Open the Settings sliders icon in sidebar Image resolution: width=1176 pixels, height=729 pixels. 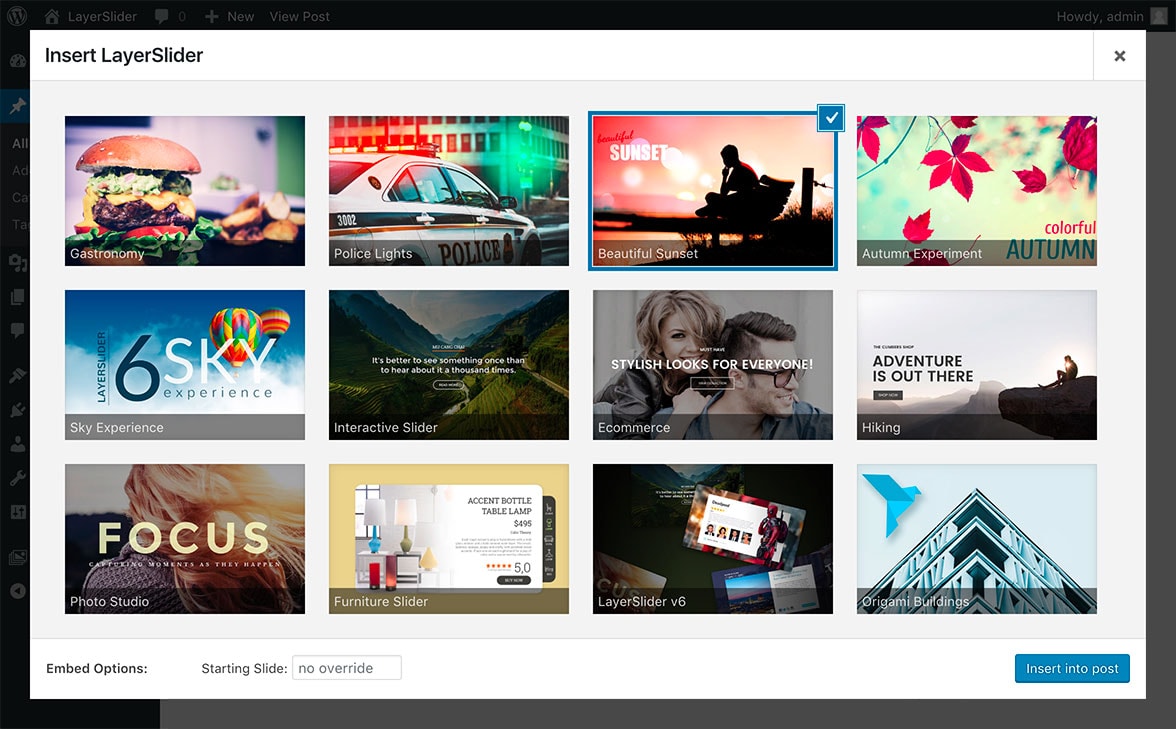tap(17, 512)
